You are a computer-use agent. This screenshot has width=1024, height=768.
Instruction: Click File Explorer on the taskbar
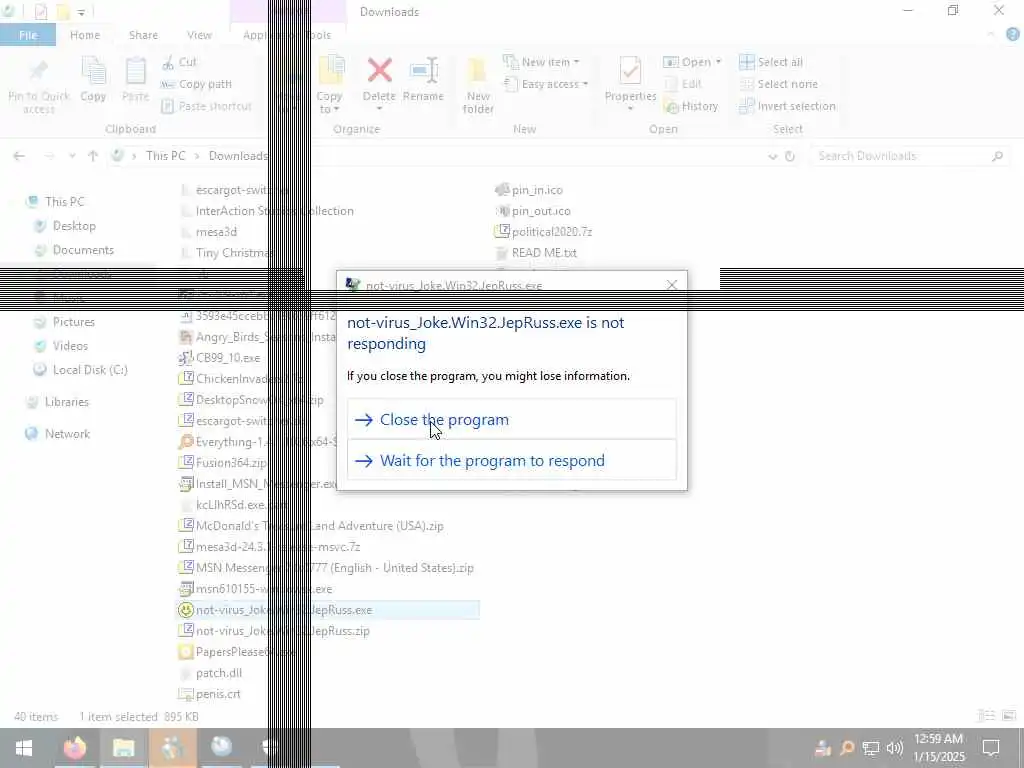(x=123, y=748)
